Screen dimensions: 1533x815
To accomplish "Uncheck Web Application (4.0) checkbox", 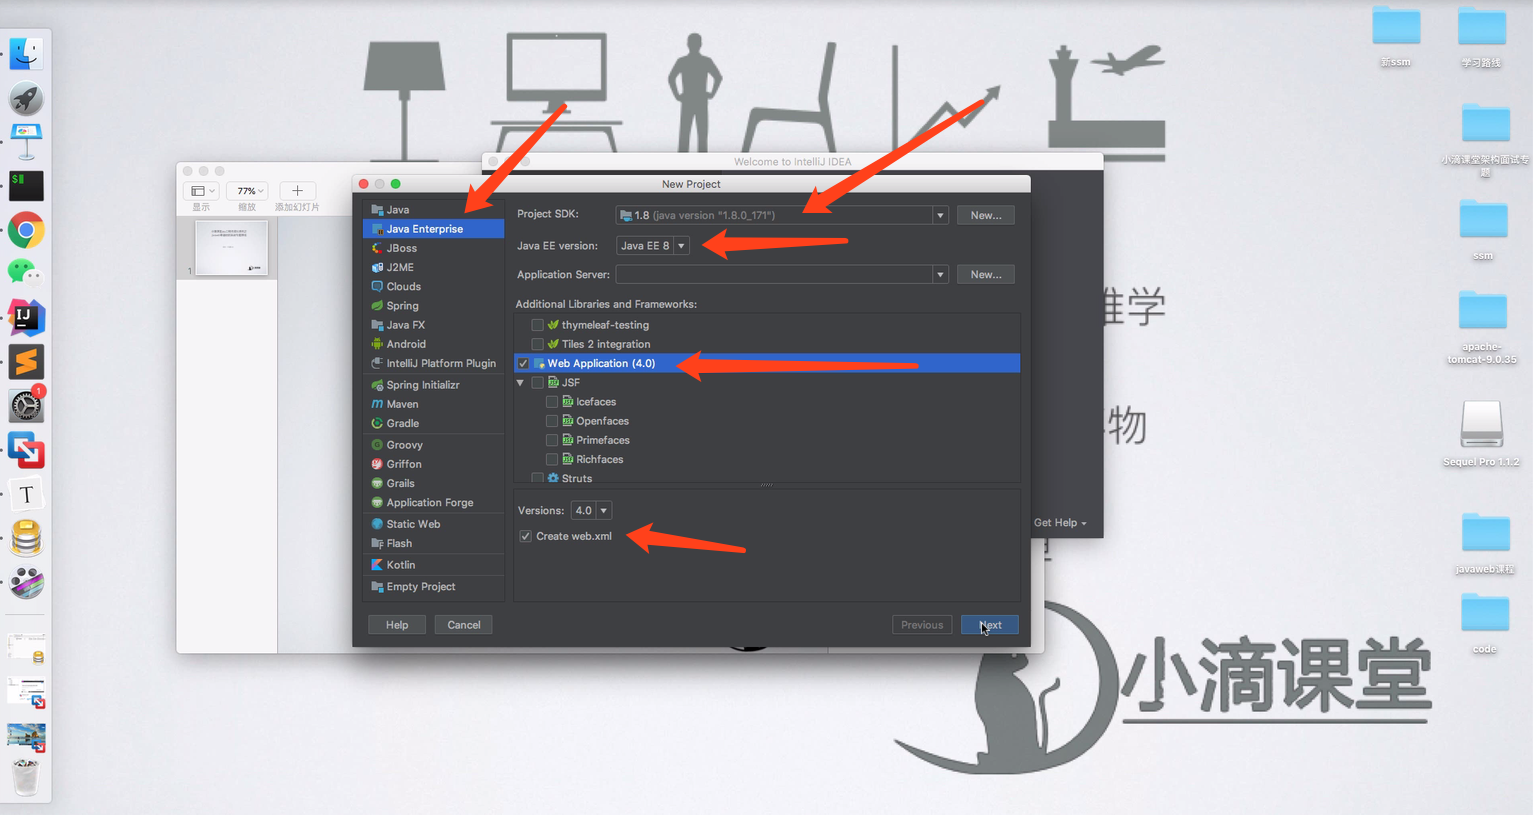I will point(524,363).
